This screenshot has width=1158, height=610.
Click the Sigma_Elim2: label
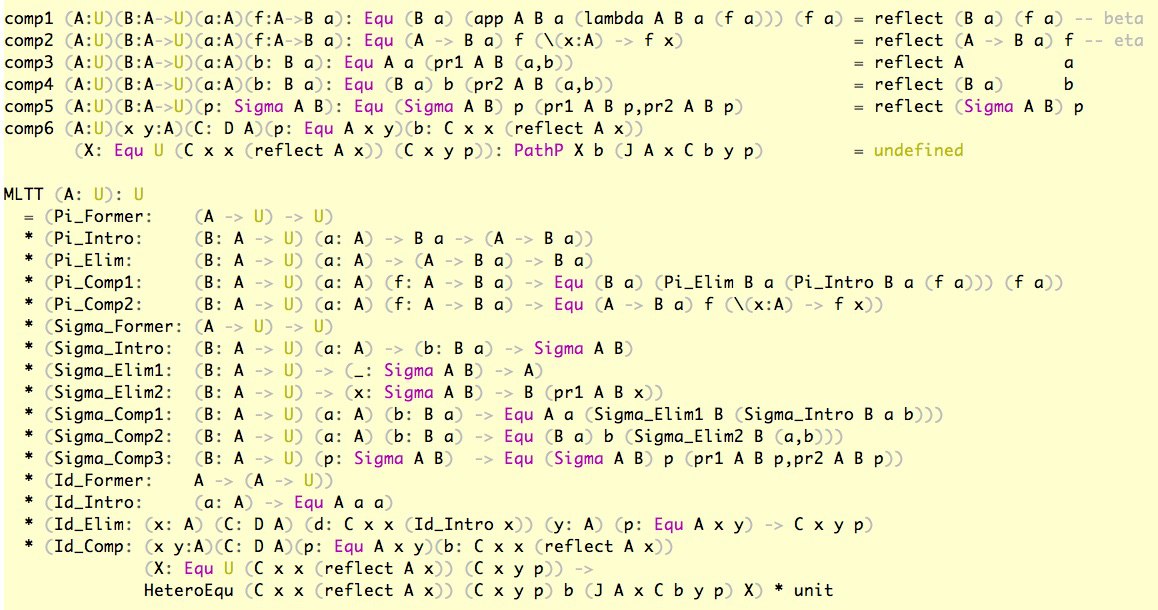click(x=113, y=393)
